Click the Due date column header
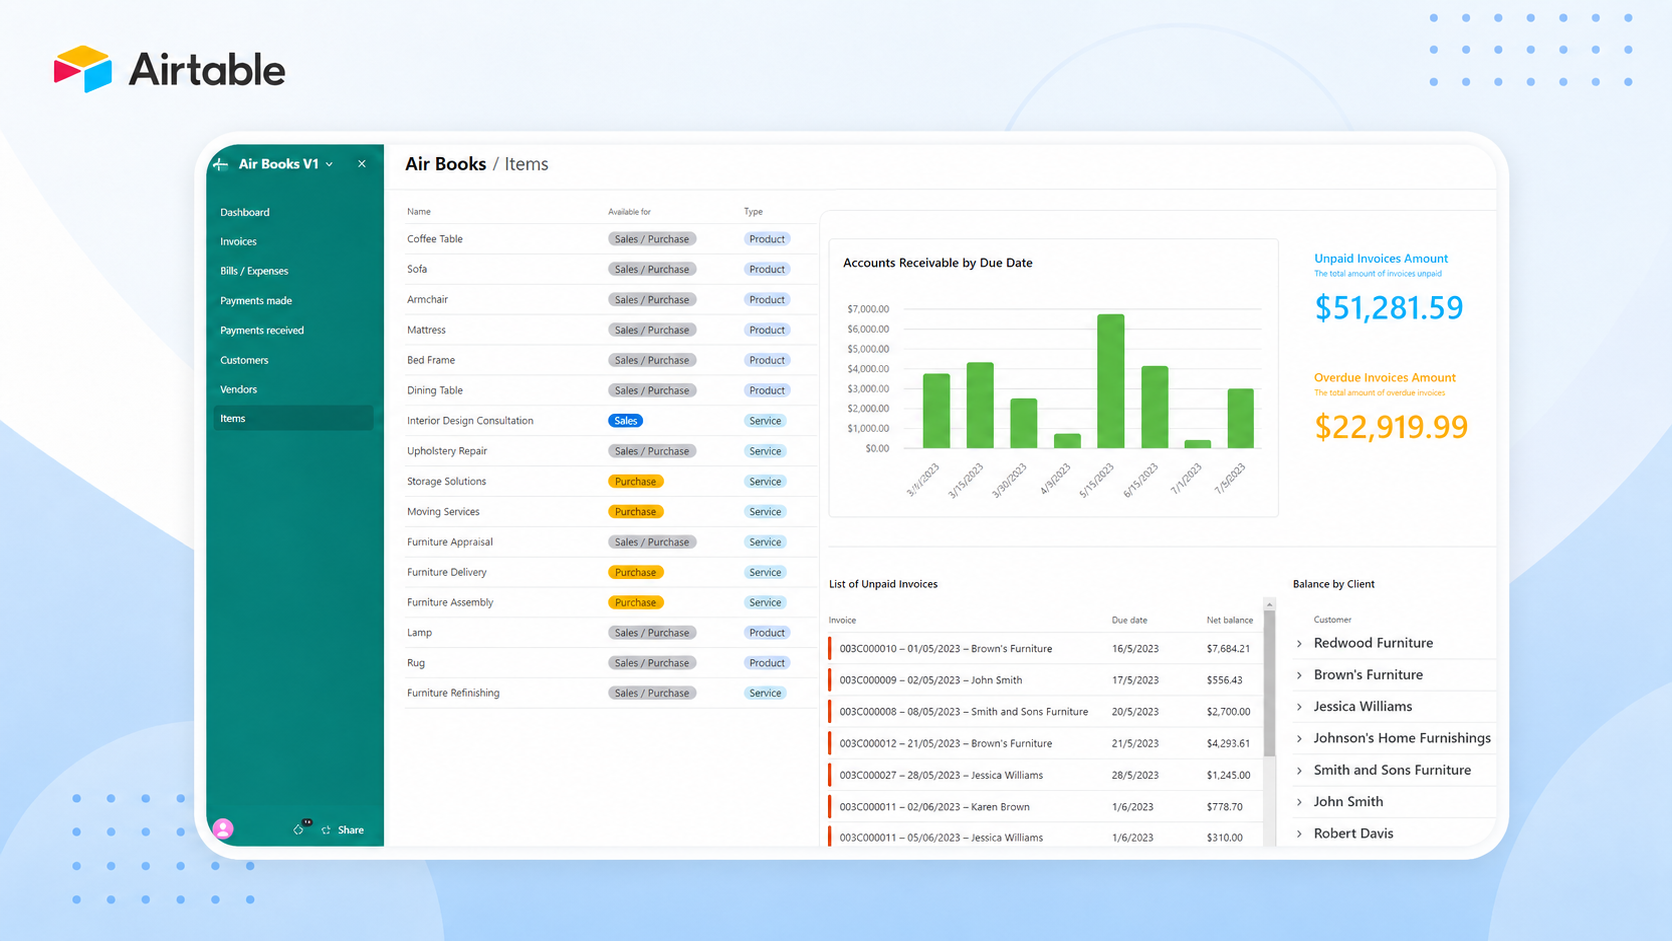The height and width of the screenshot is (941, 1672). tap(1129, 620)
